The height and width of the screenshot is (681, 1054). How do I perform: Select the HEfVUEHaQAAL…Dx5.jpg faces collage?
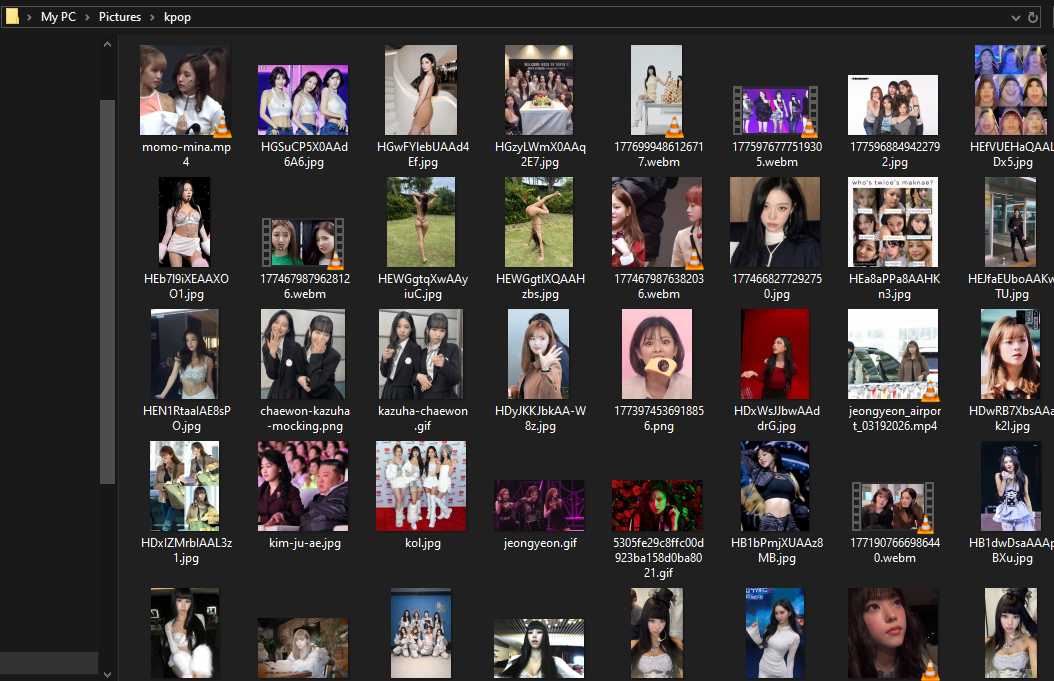point(1012,90)
